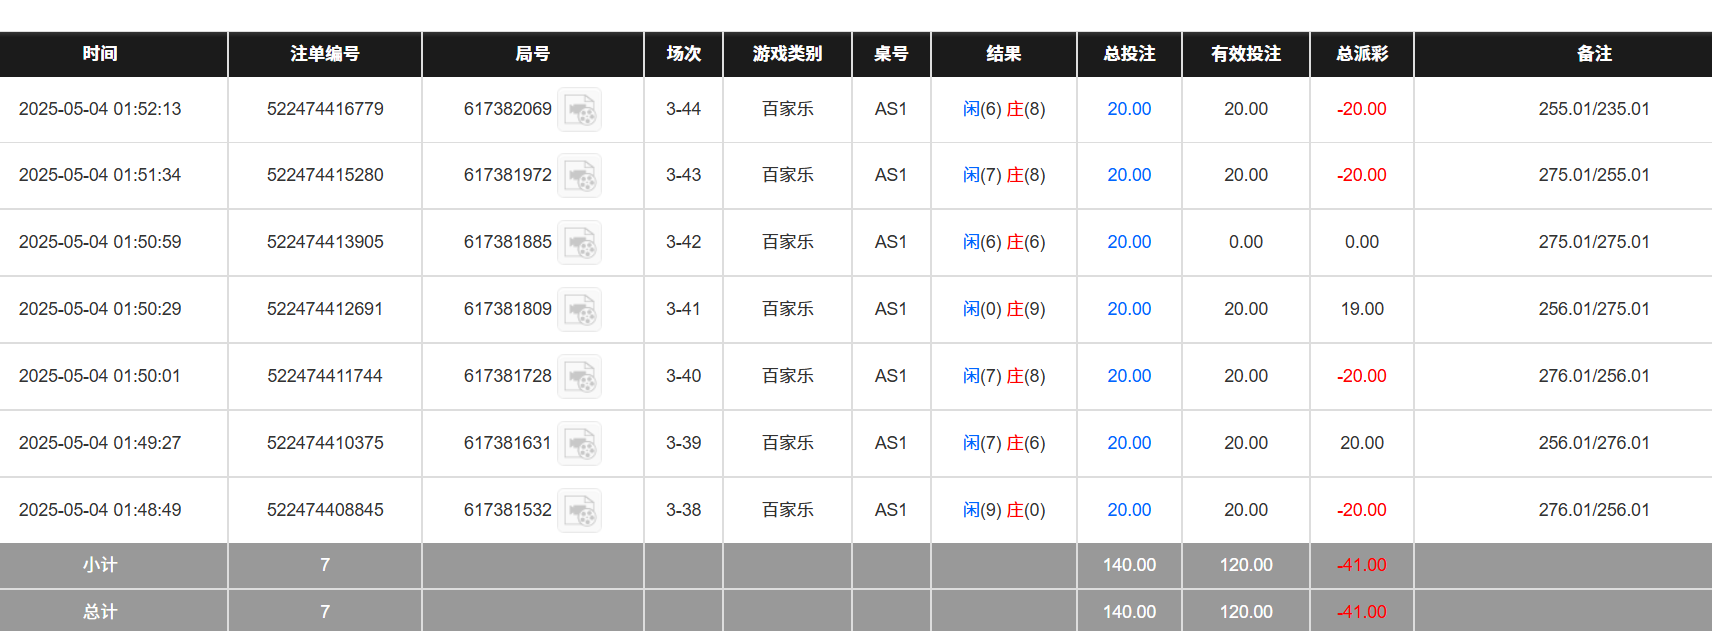Click video replay icon for game 617381532
The width and height of the screenshot is (1712, 631).
[x=581, y=510]
